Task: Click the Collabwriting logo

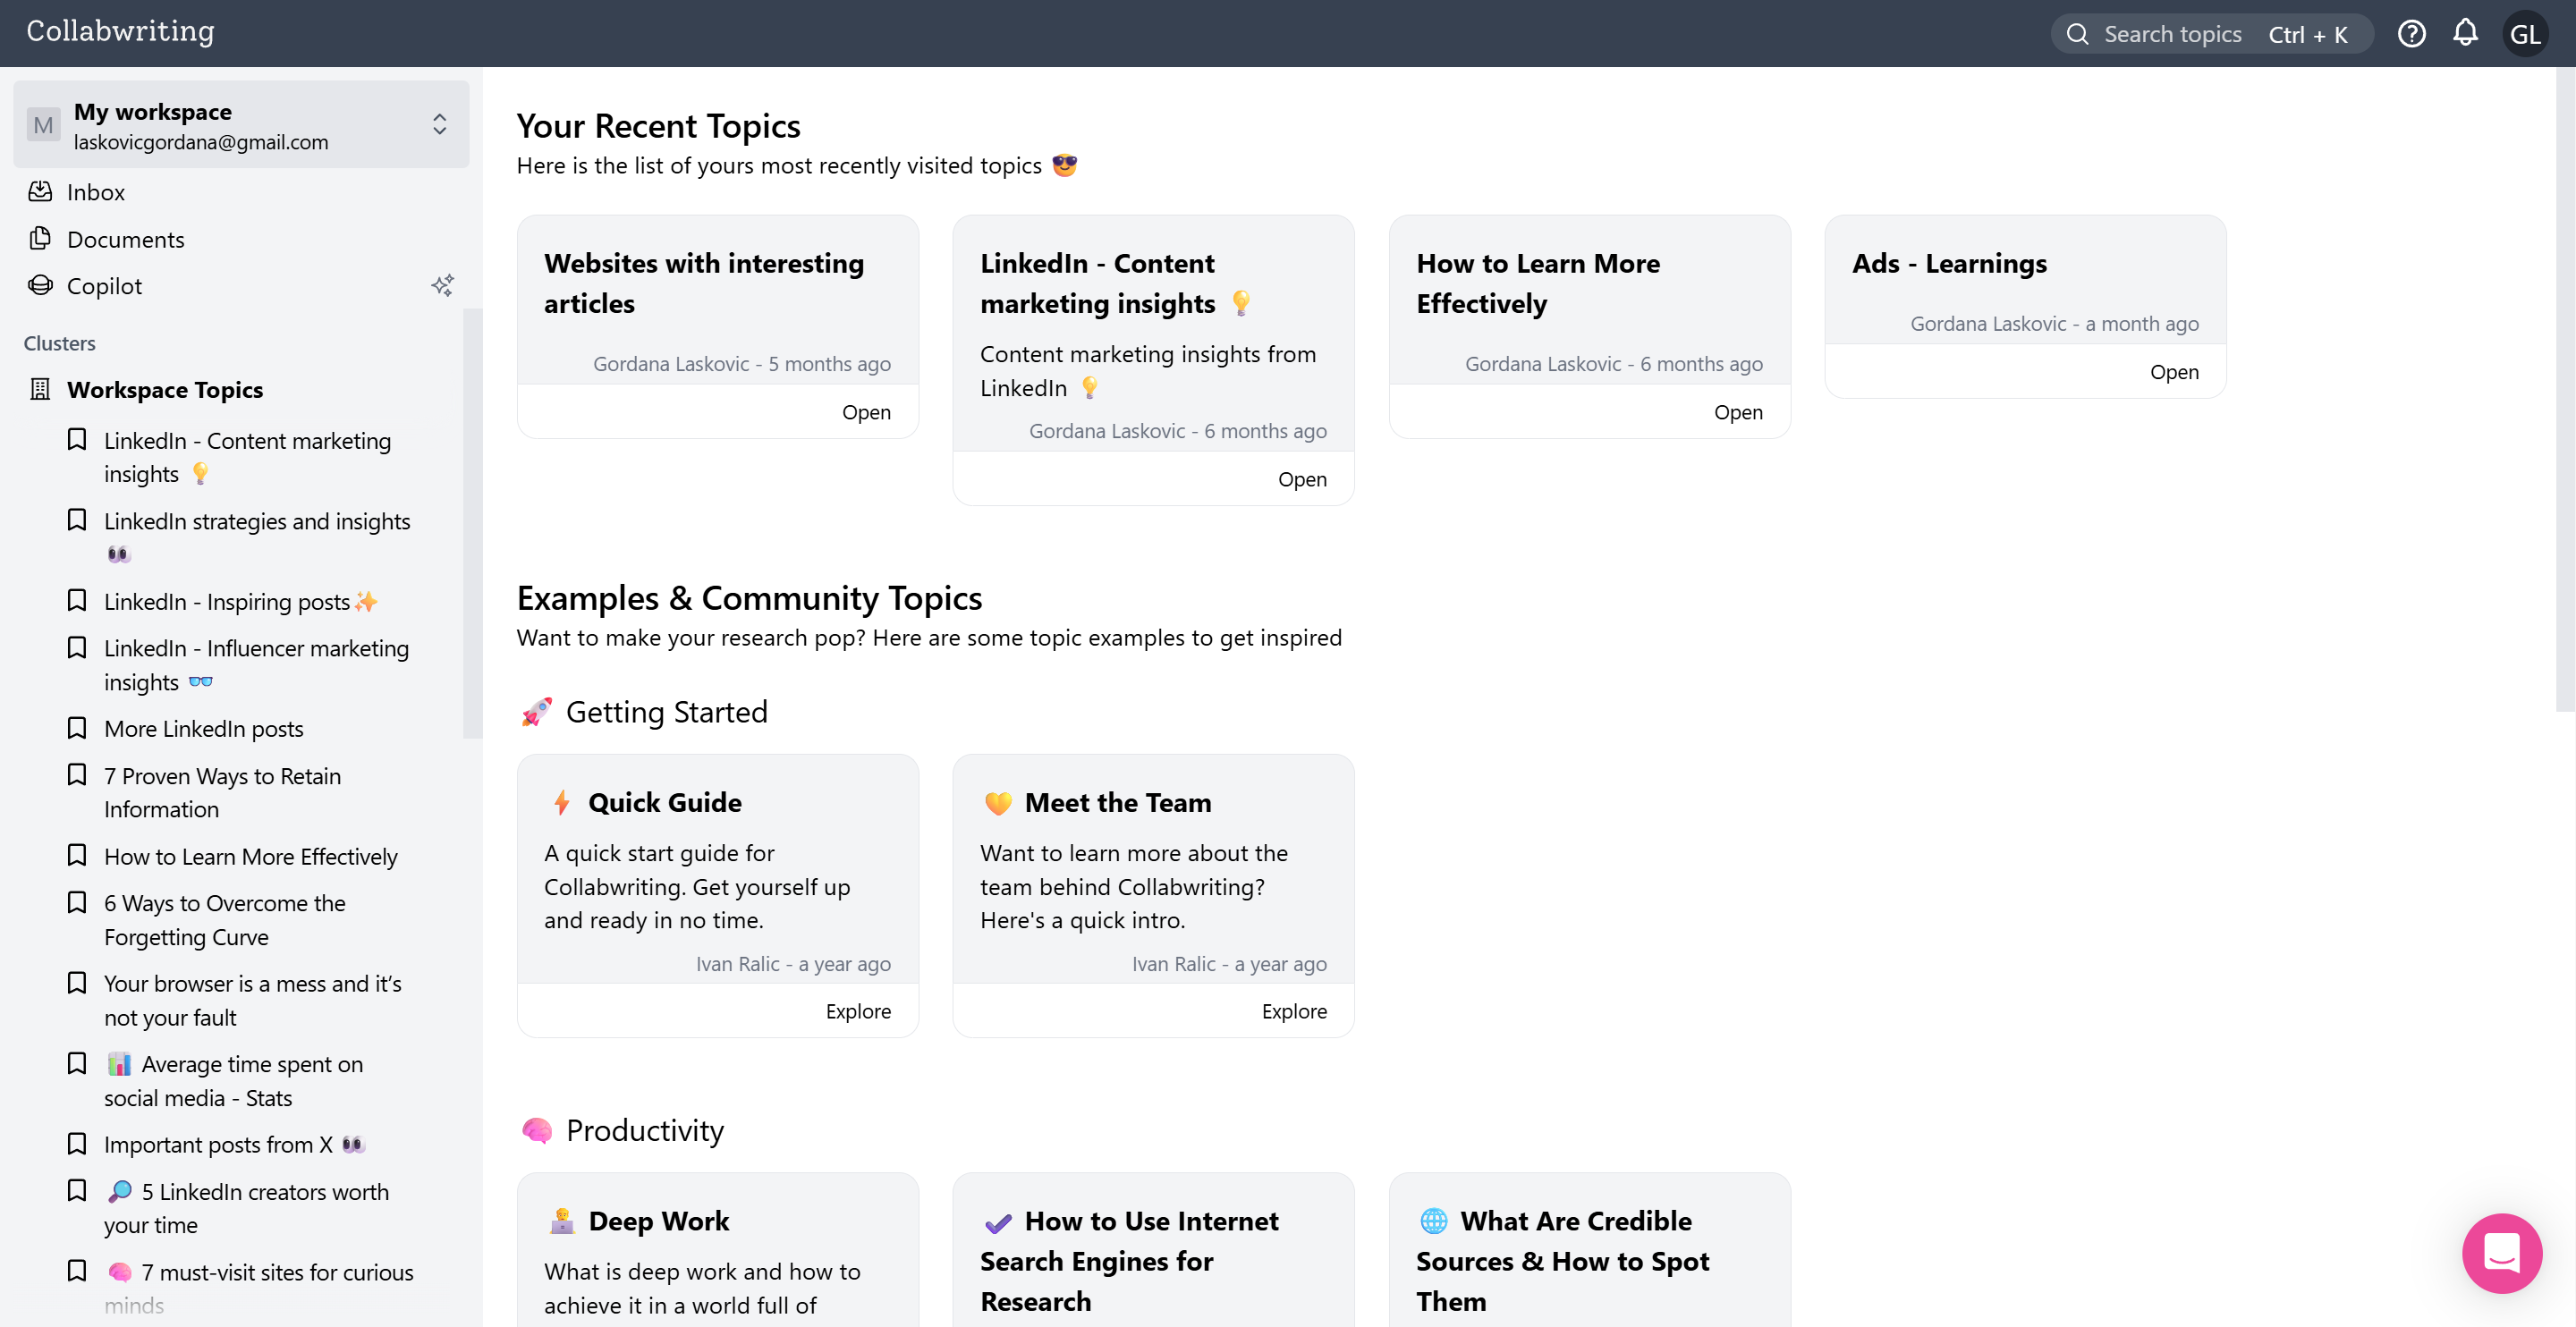Action: tap(121, 32)
